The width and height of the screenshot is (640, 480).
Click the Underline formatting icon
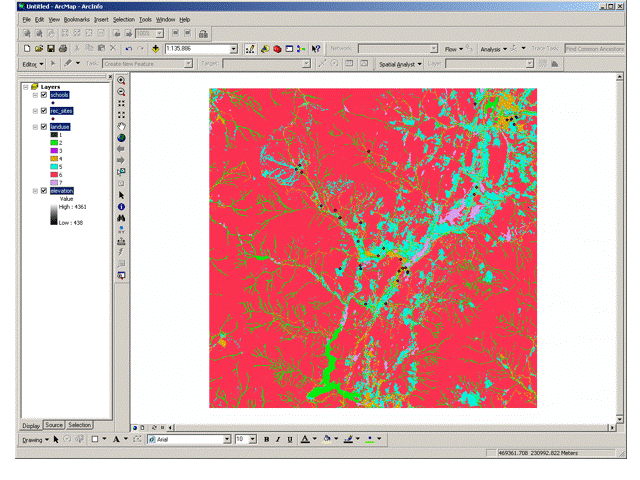(290, 439)
